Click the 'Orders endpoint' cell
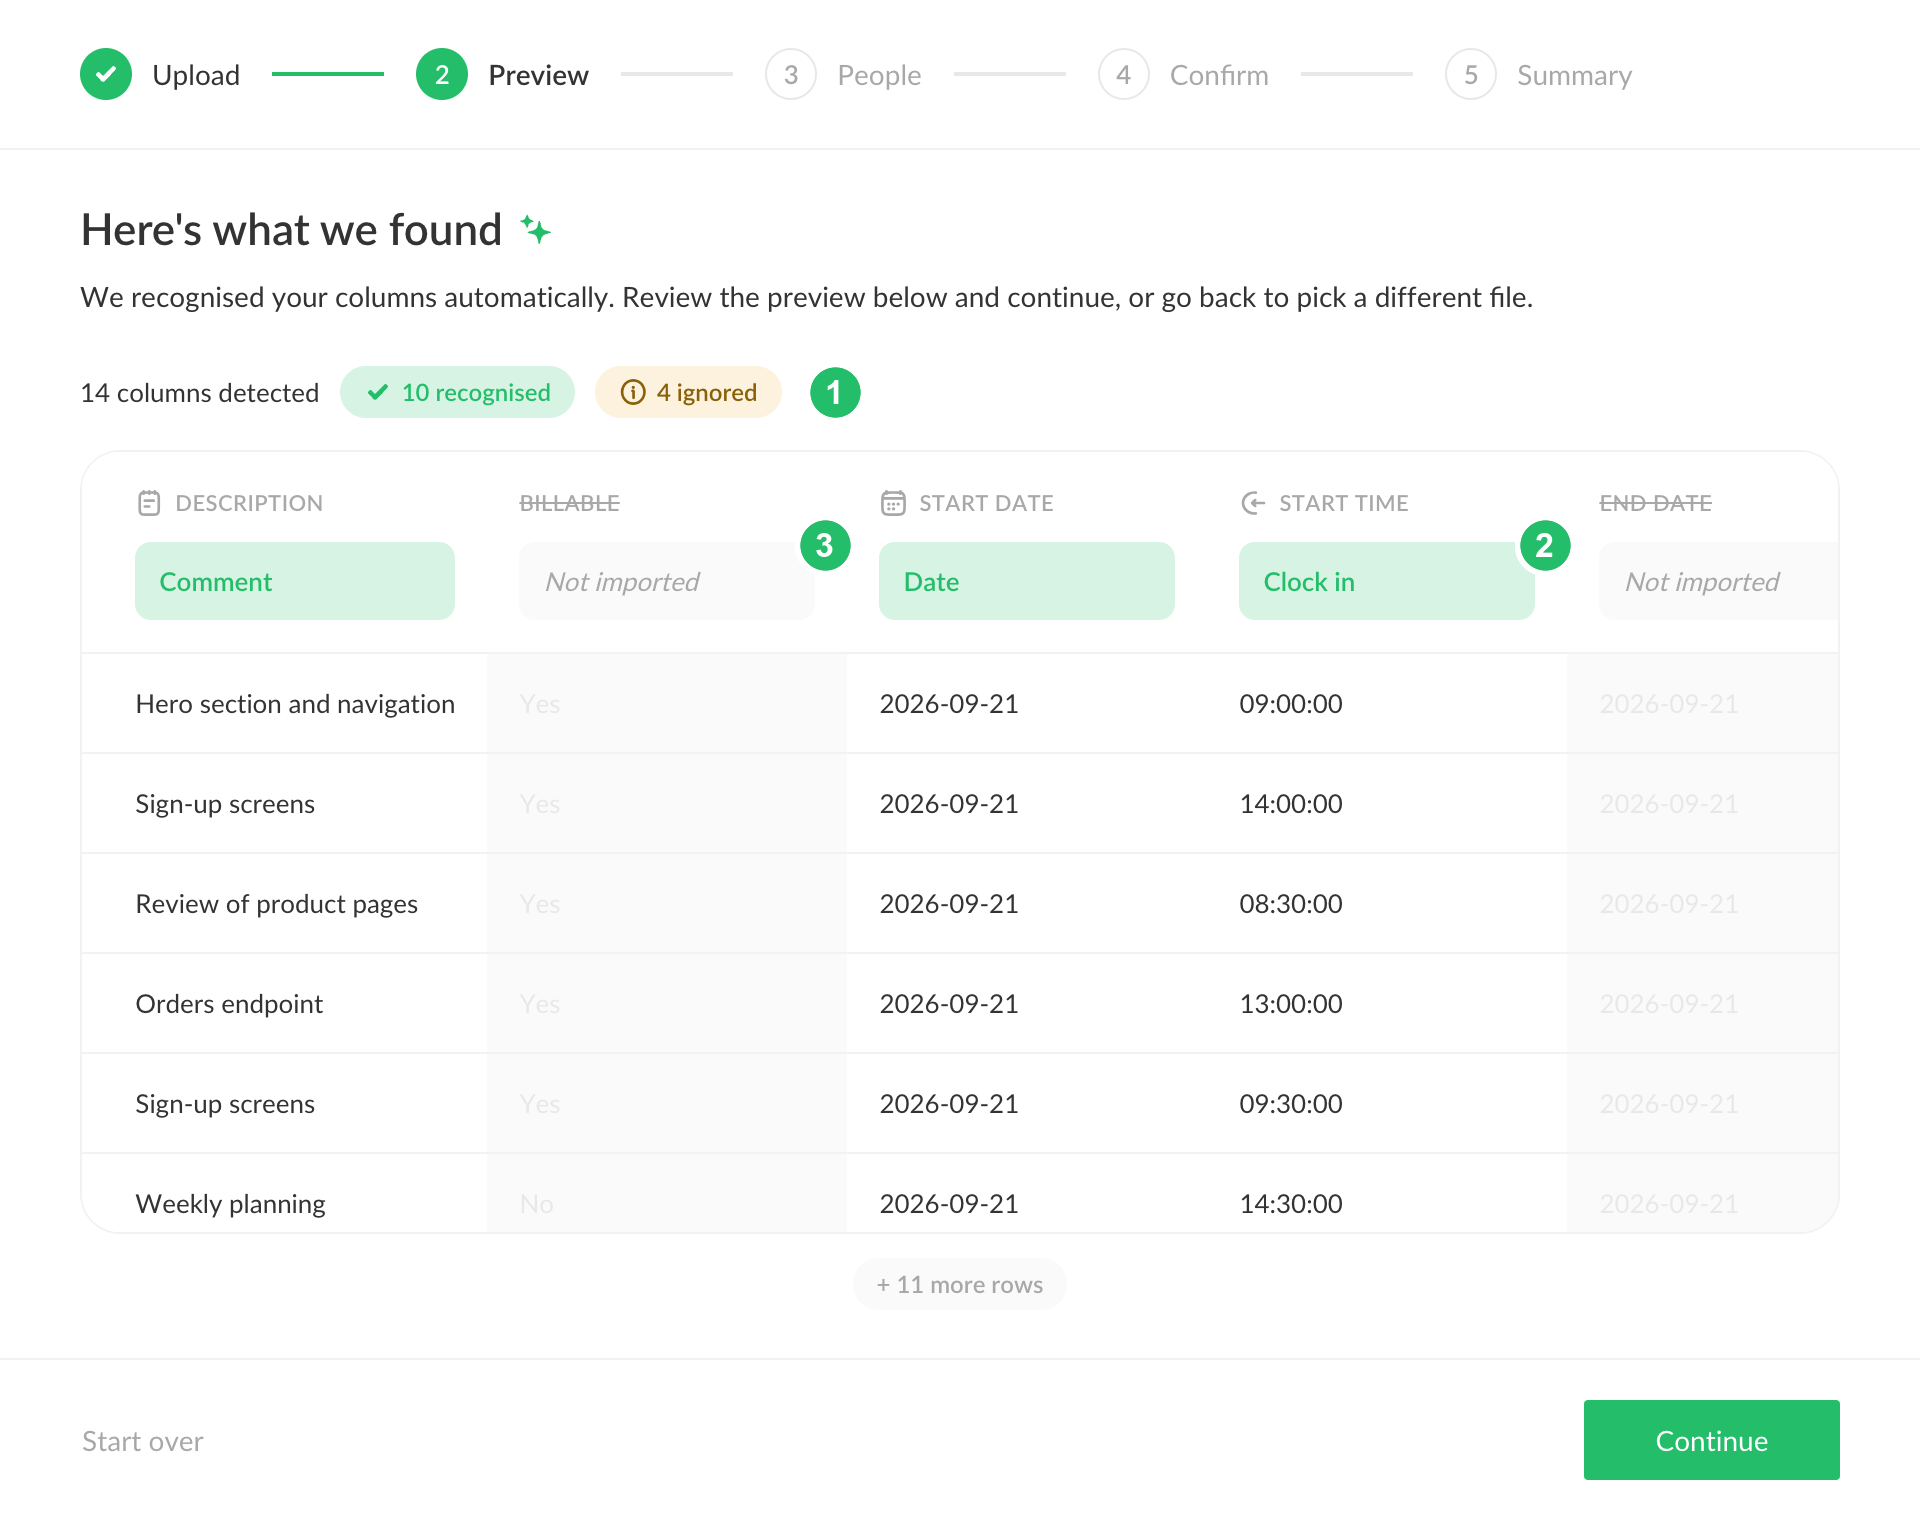 point(229,1004)
